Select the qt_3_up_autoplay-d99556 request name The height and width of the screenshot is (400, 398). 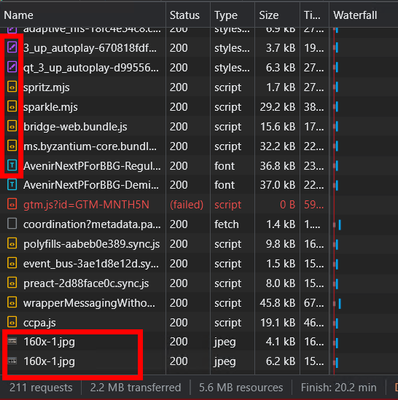coord(91,68)
